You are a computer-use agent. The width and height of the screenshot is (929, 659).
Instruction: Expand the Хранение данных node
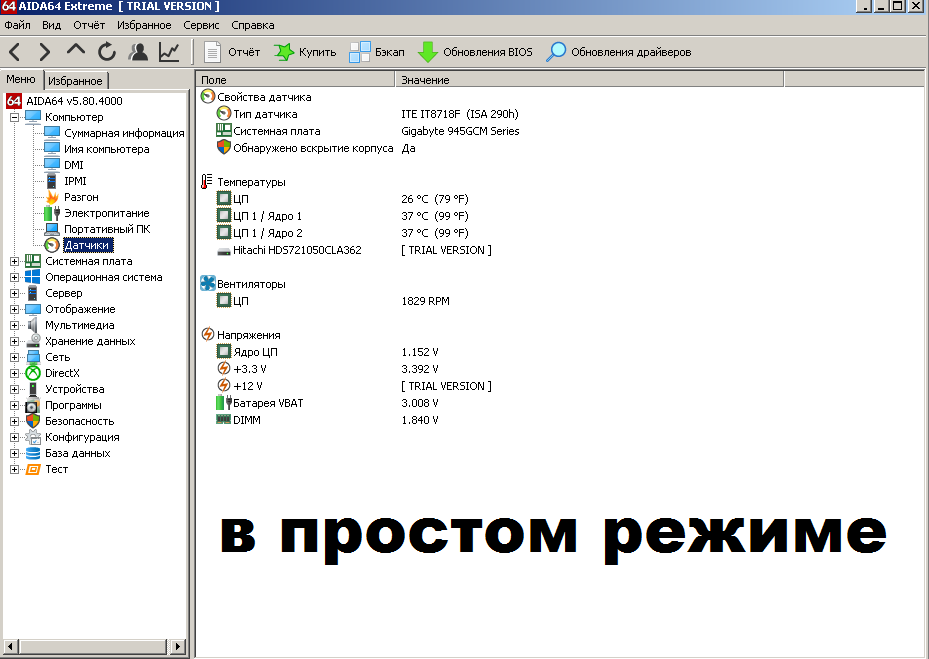pyautogui.click(x=14, y=341)
